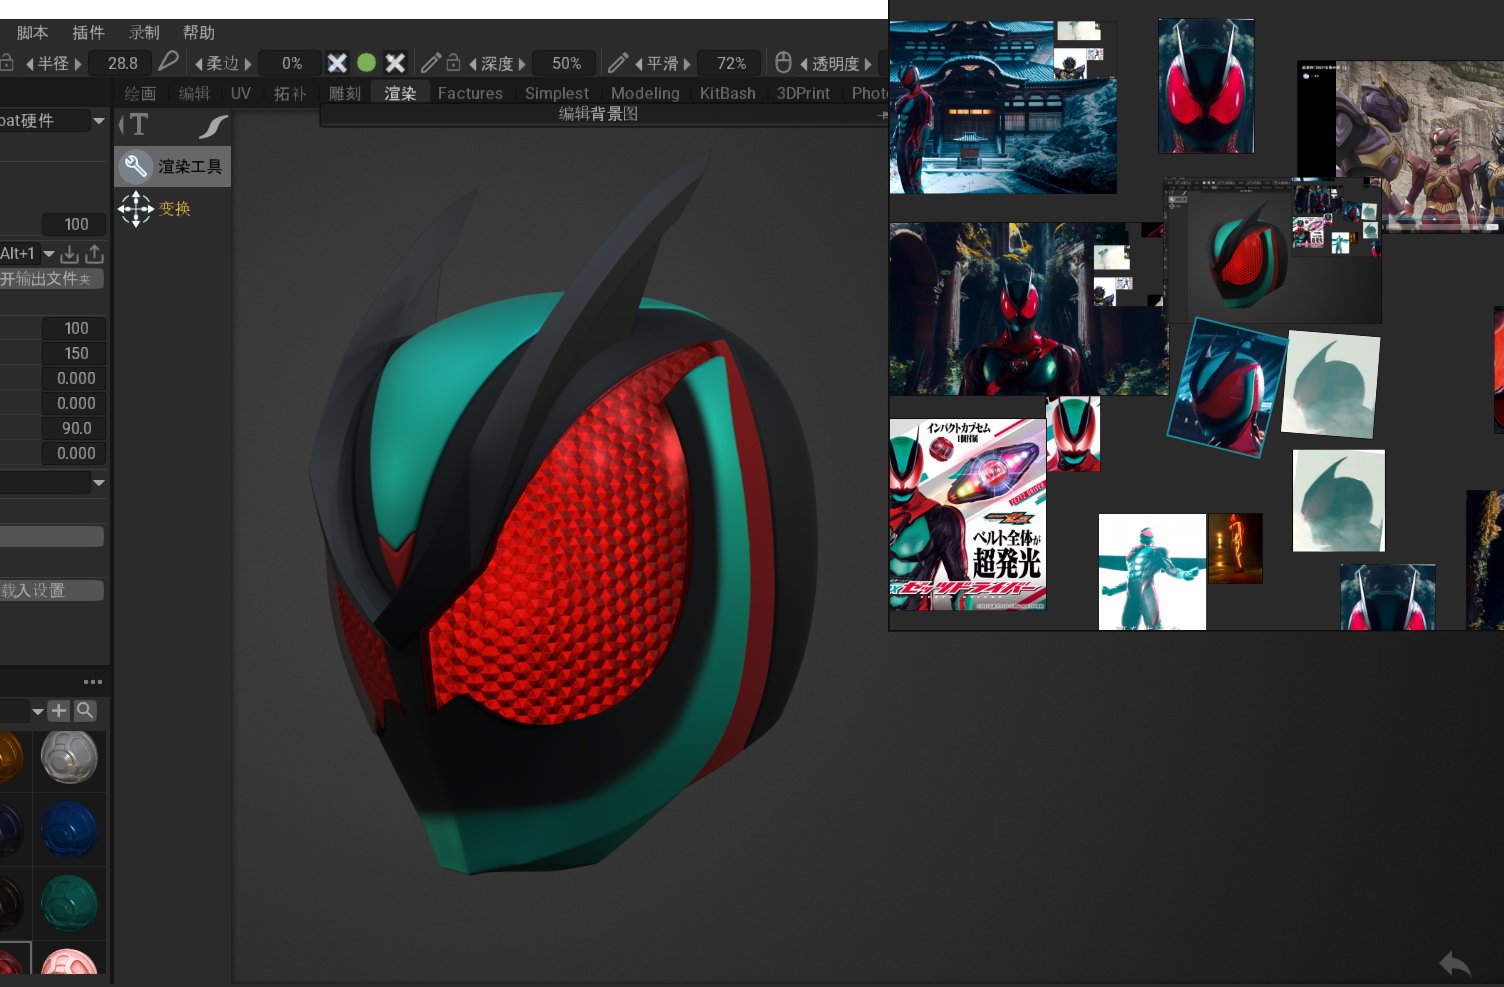
Task: Select the 渲染工具 wrench icon
Action: (x=136, y=167)
